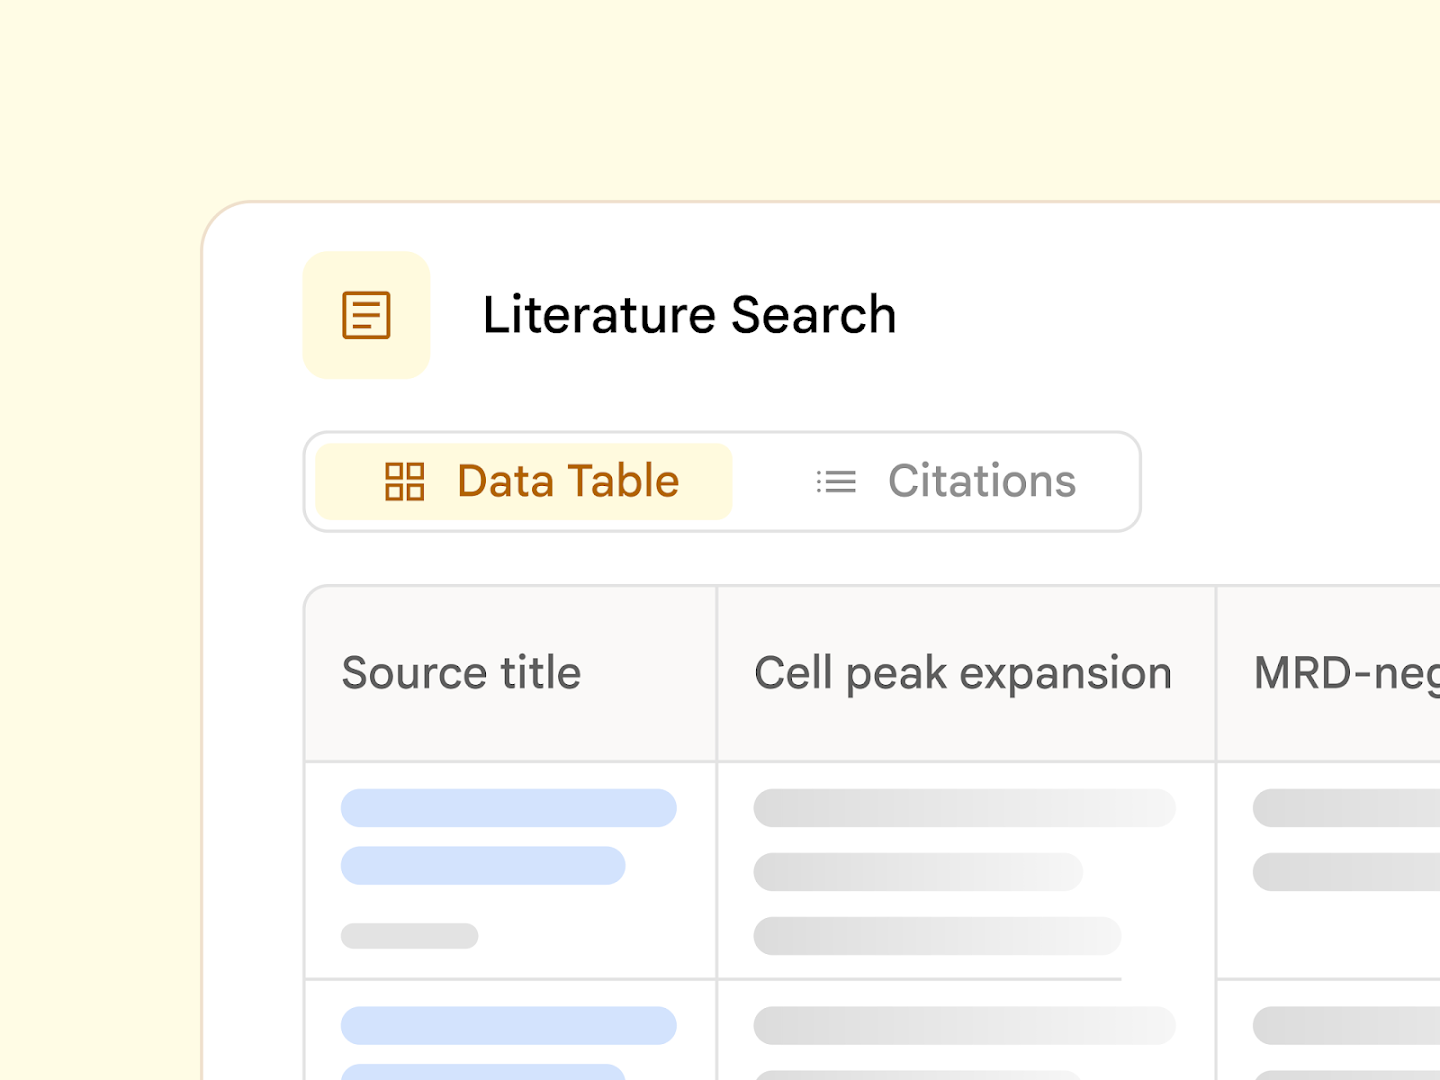1440x1080 pixels.
Task: Switch to the Data Table tab
Action: 524,481
